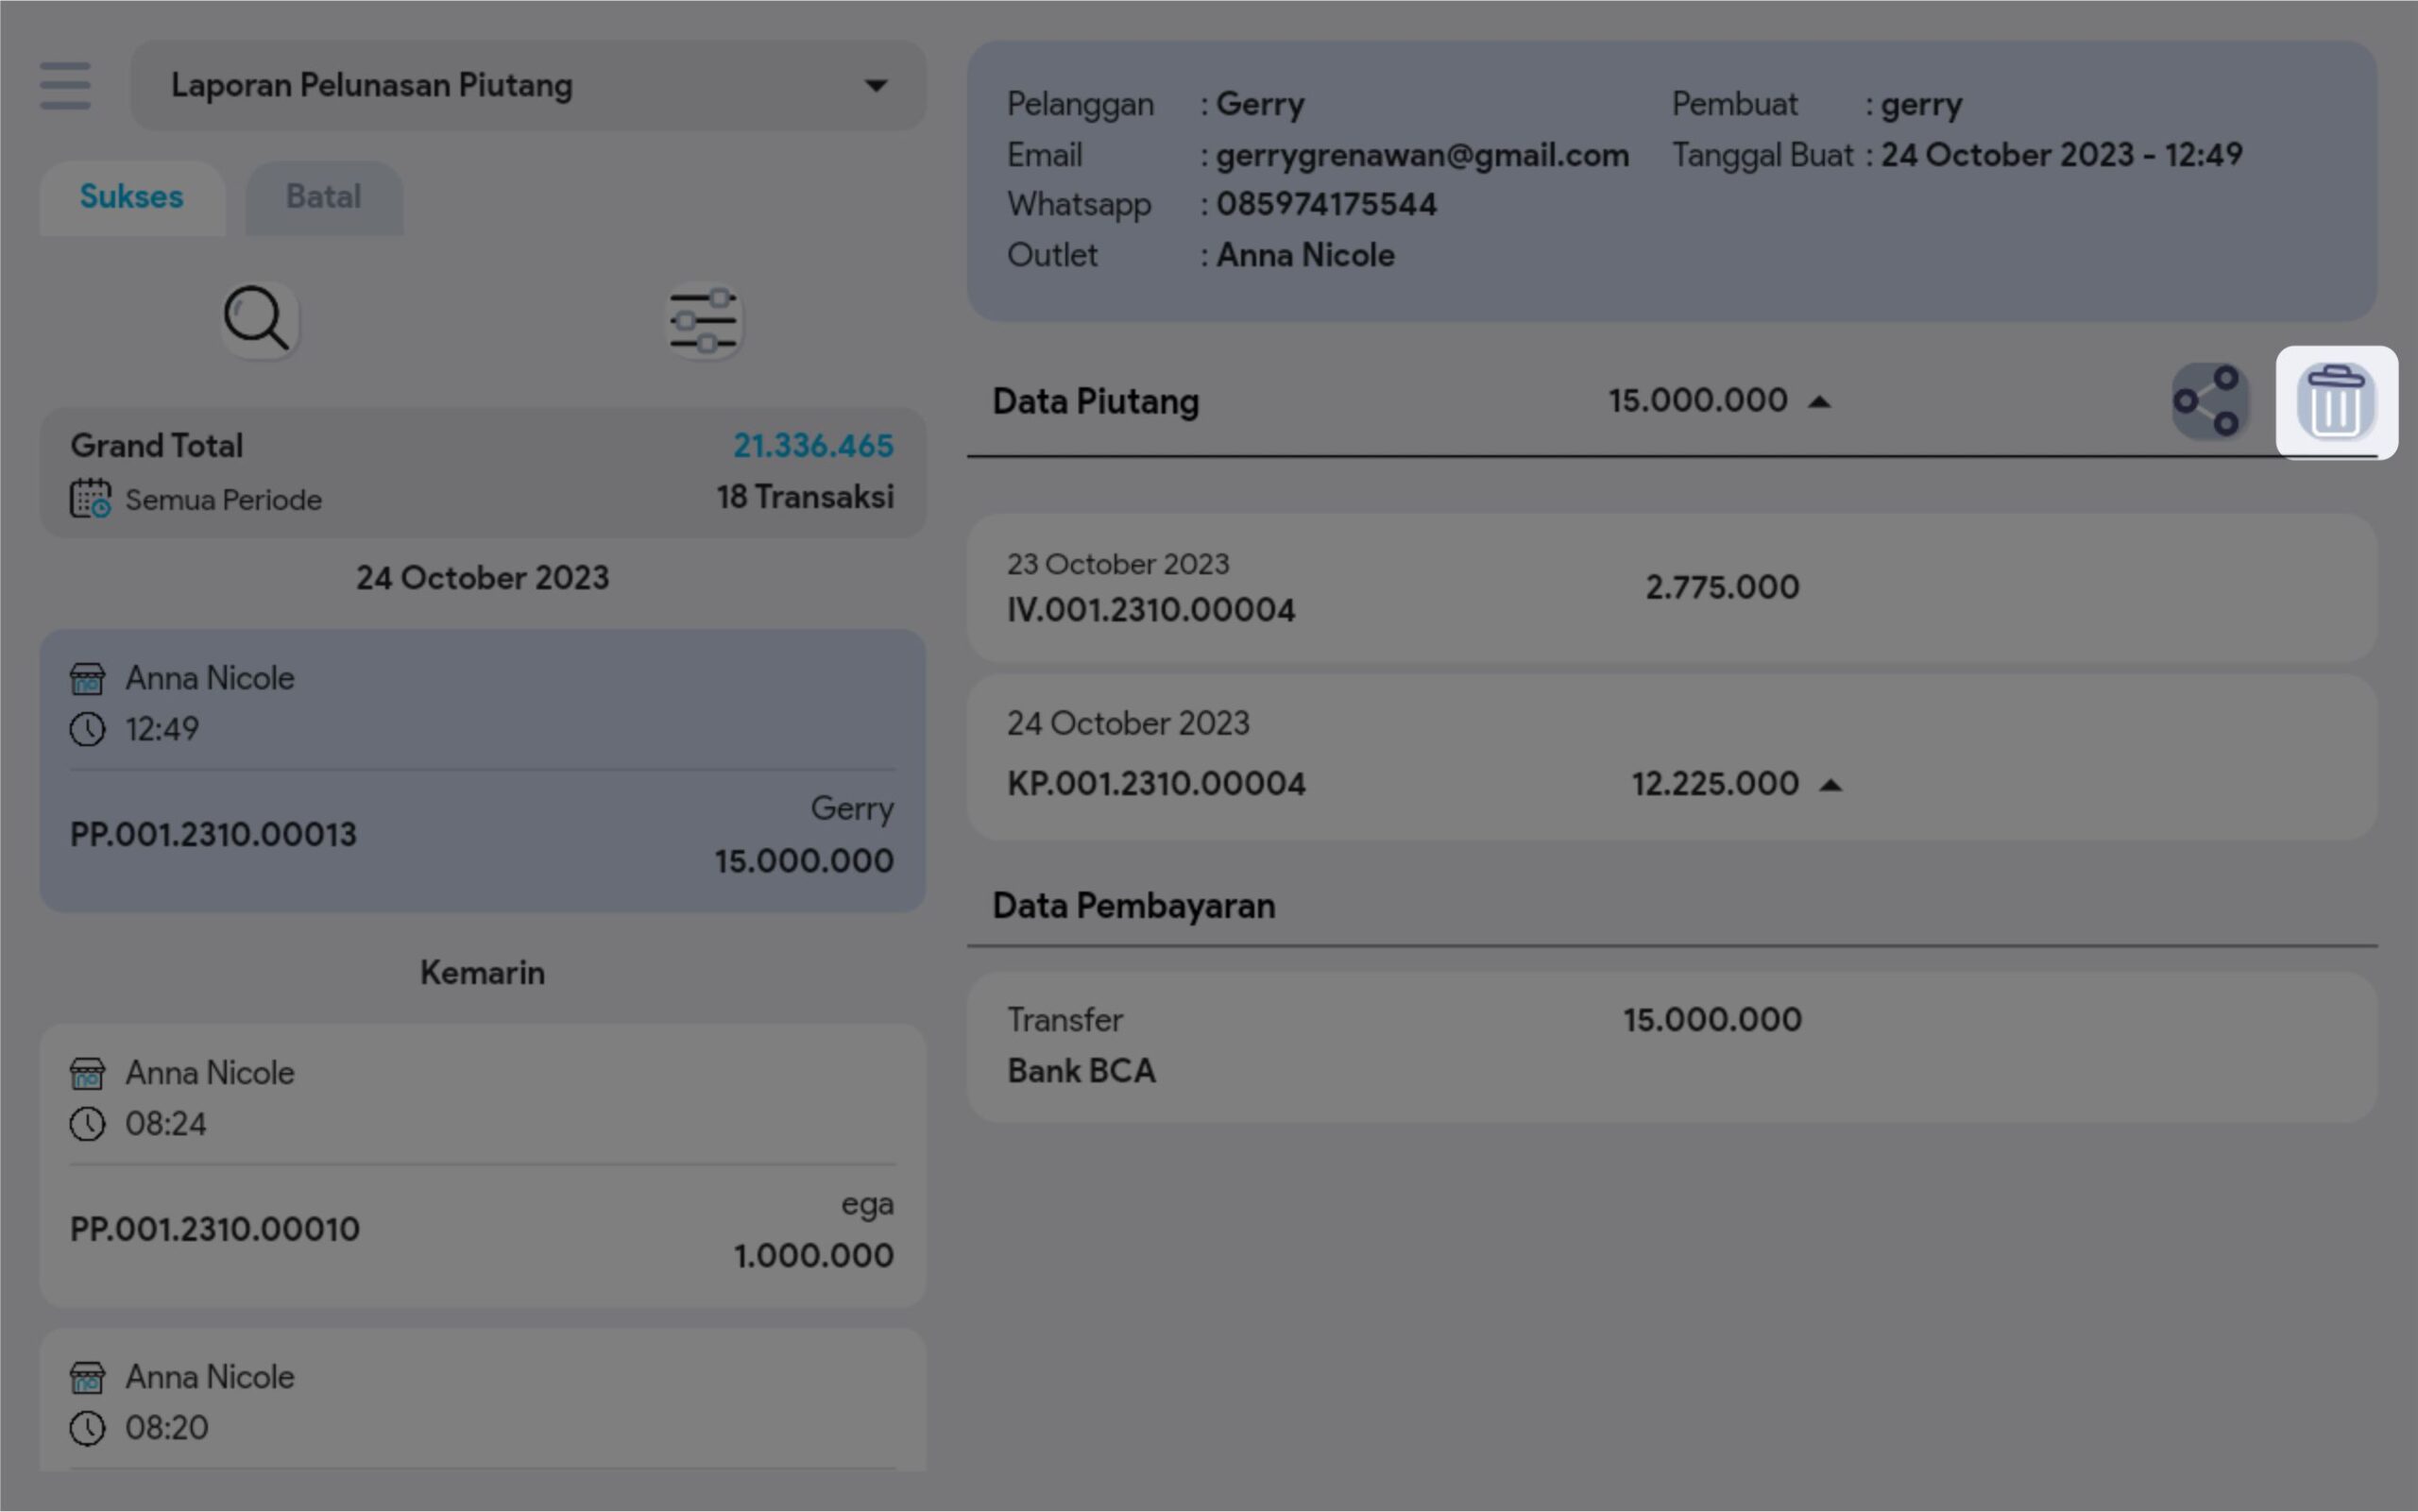The image size is (2418, 1512).
Task: Open the filter sliders icon
Action: pyautogui.click(x=704, y=321)
